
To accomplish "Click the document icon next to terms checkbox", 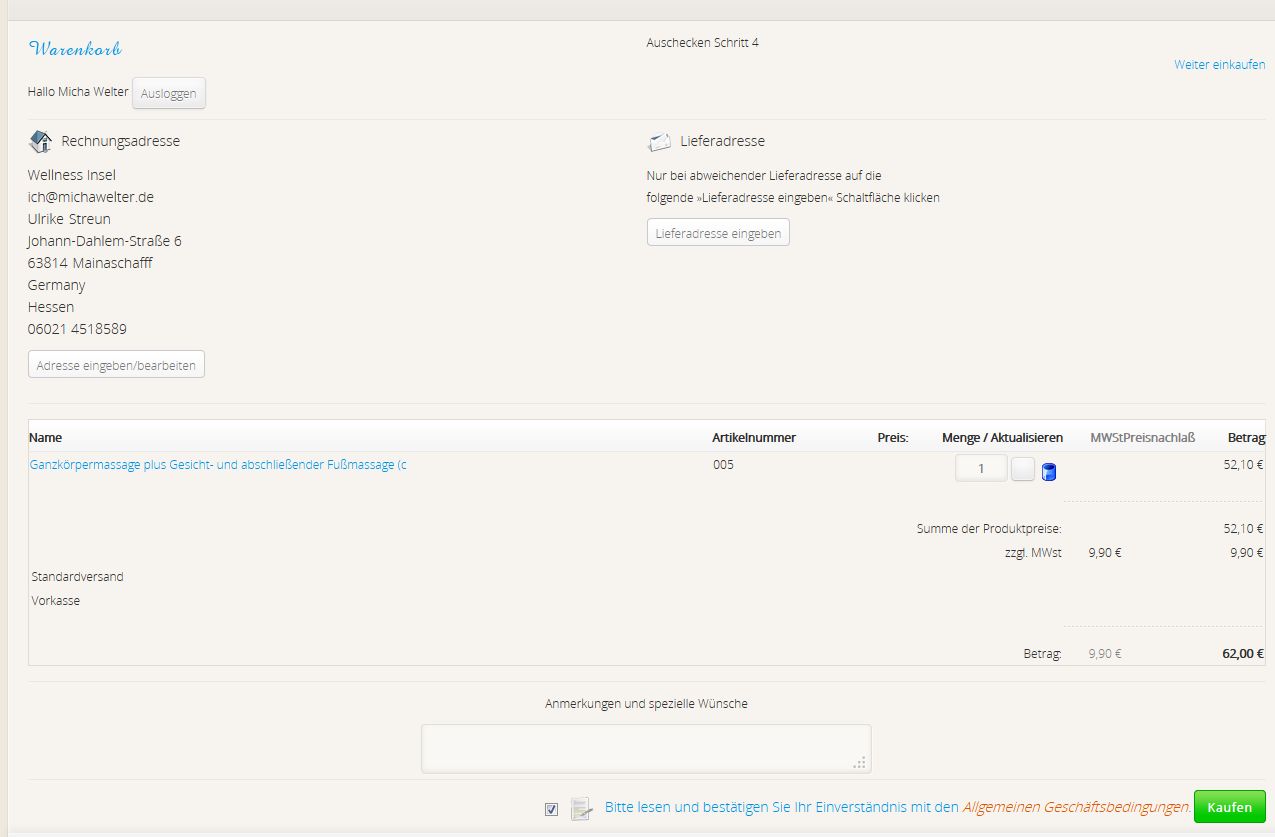I will pos(581,808).
